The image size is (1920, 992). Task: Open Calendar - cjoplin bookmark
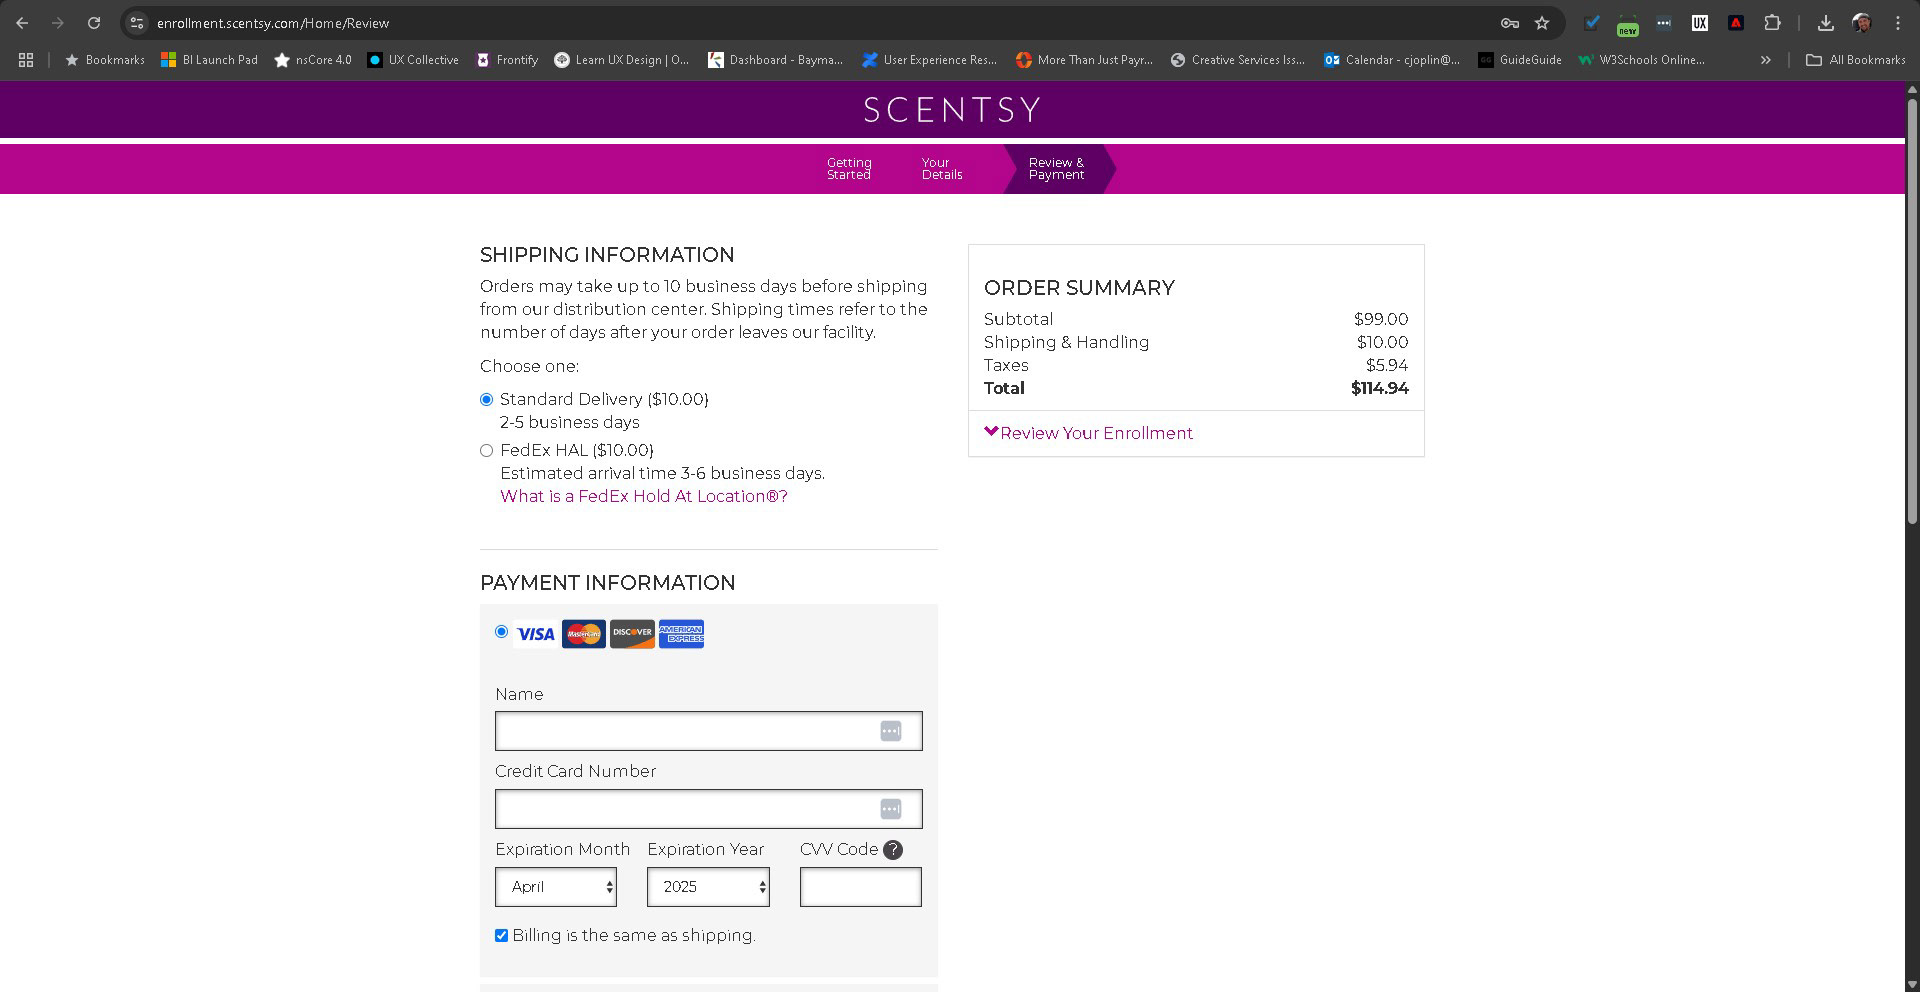pyautogui.click(x=1392, y=60)
